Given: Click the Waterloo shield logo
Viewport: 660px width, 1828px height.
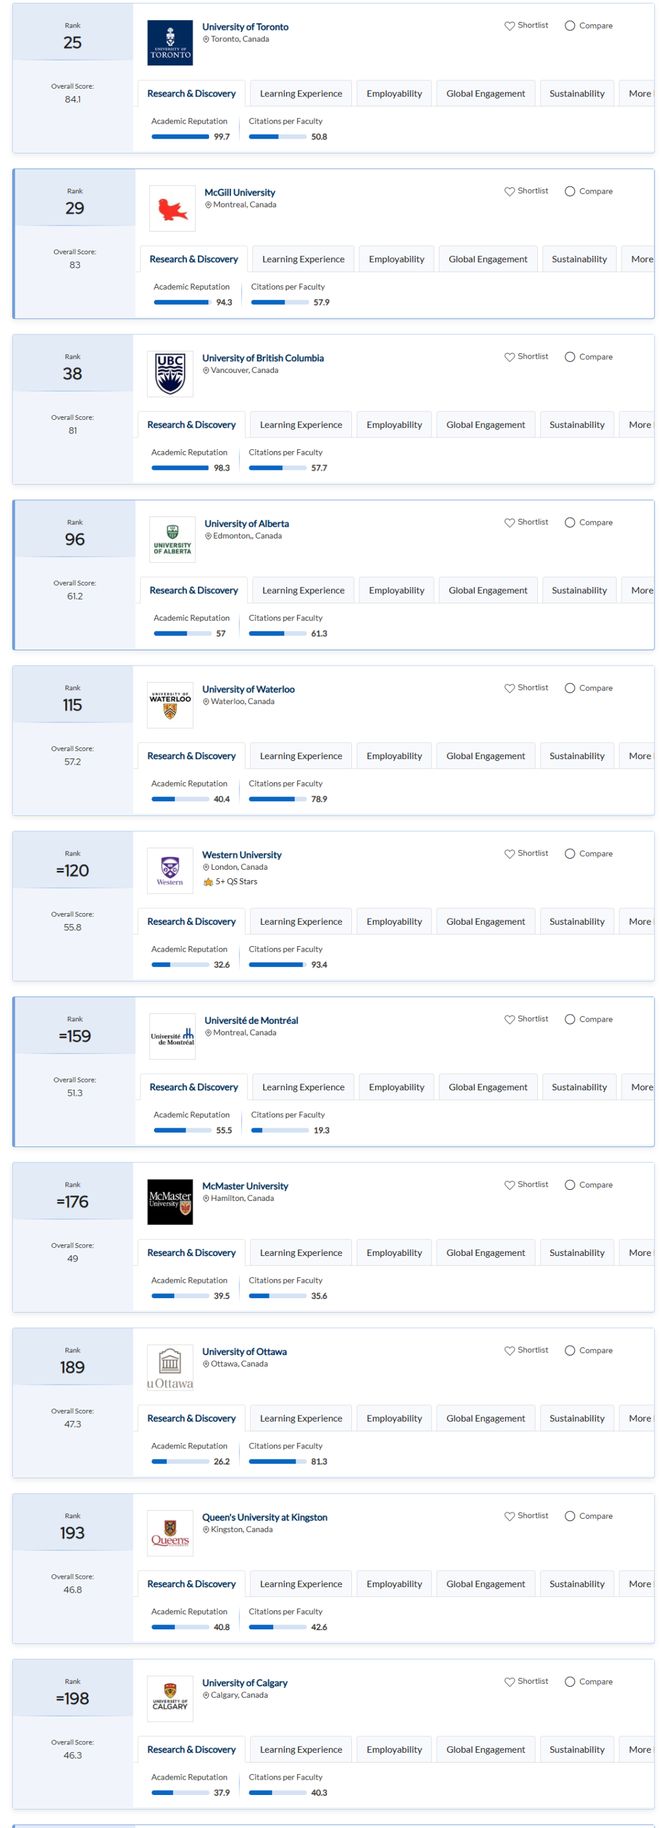Looking at the screenshot, I should click(x=170, y=705).
